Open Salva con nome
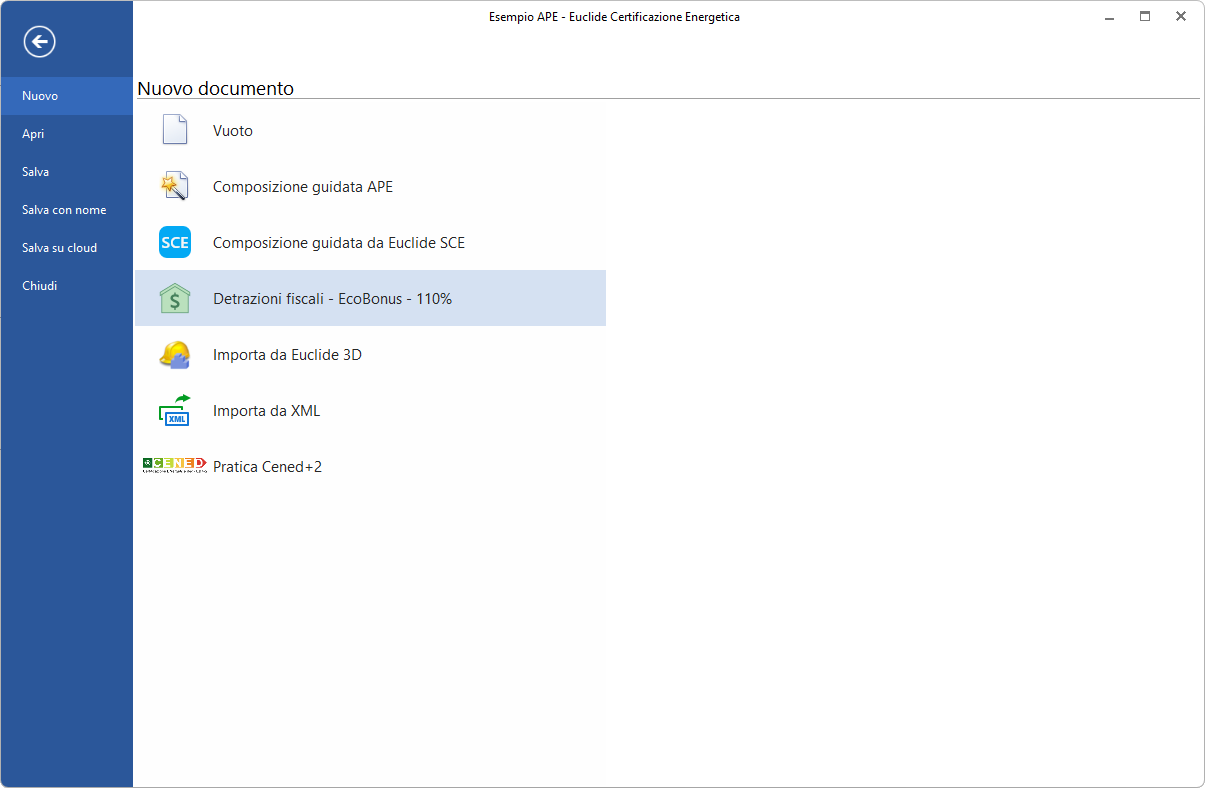This screenshot has width=1205, height=788. tap(64, 210)
